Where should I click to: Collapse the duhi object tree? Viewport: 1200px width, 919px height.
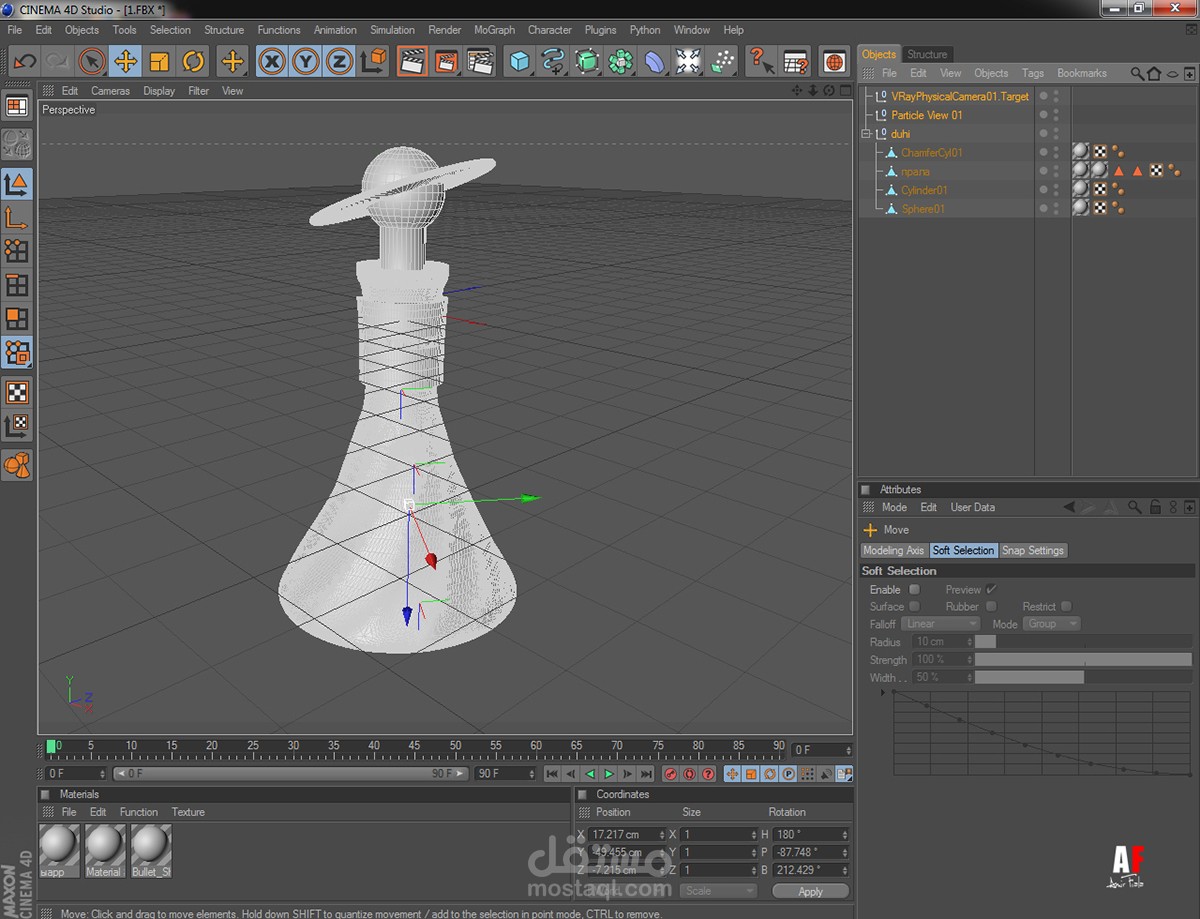[x=868, y=134]
